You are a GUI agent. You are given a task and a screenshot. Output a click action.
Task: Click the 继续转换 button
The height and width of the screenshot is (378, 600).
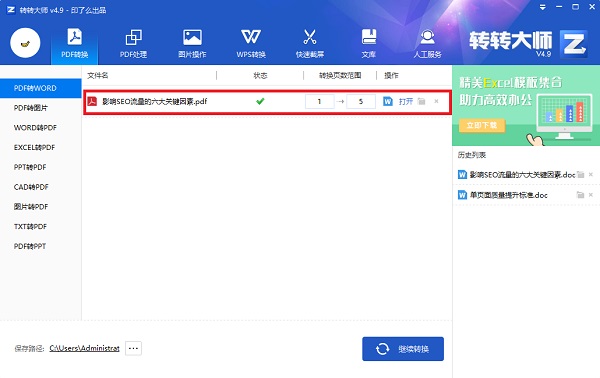pyautogui.click(x=403, y=349)
